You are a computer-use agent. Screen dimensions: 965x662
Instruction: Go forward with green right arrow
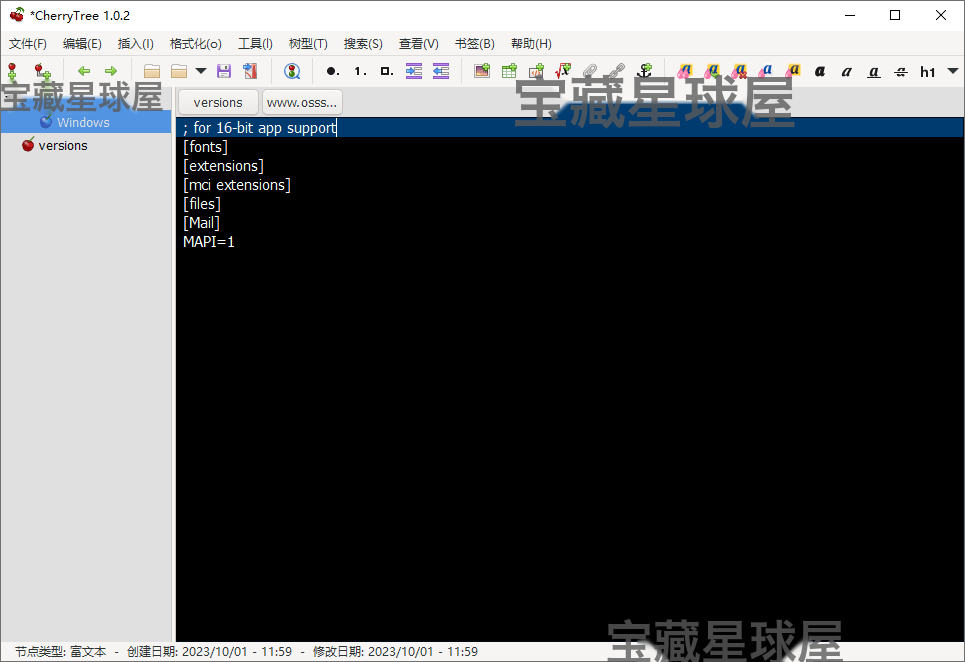click(x=111, y=71)
